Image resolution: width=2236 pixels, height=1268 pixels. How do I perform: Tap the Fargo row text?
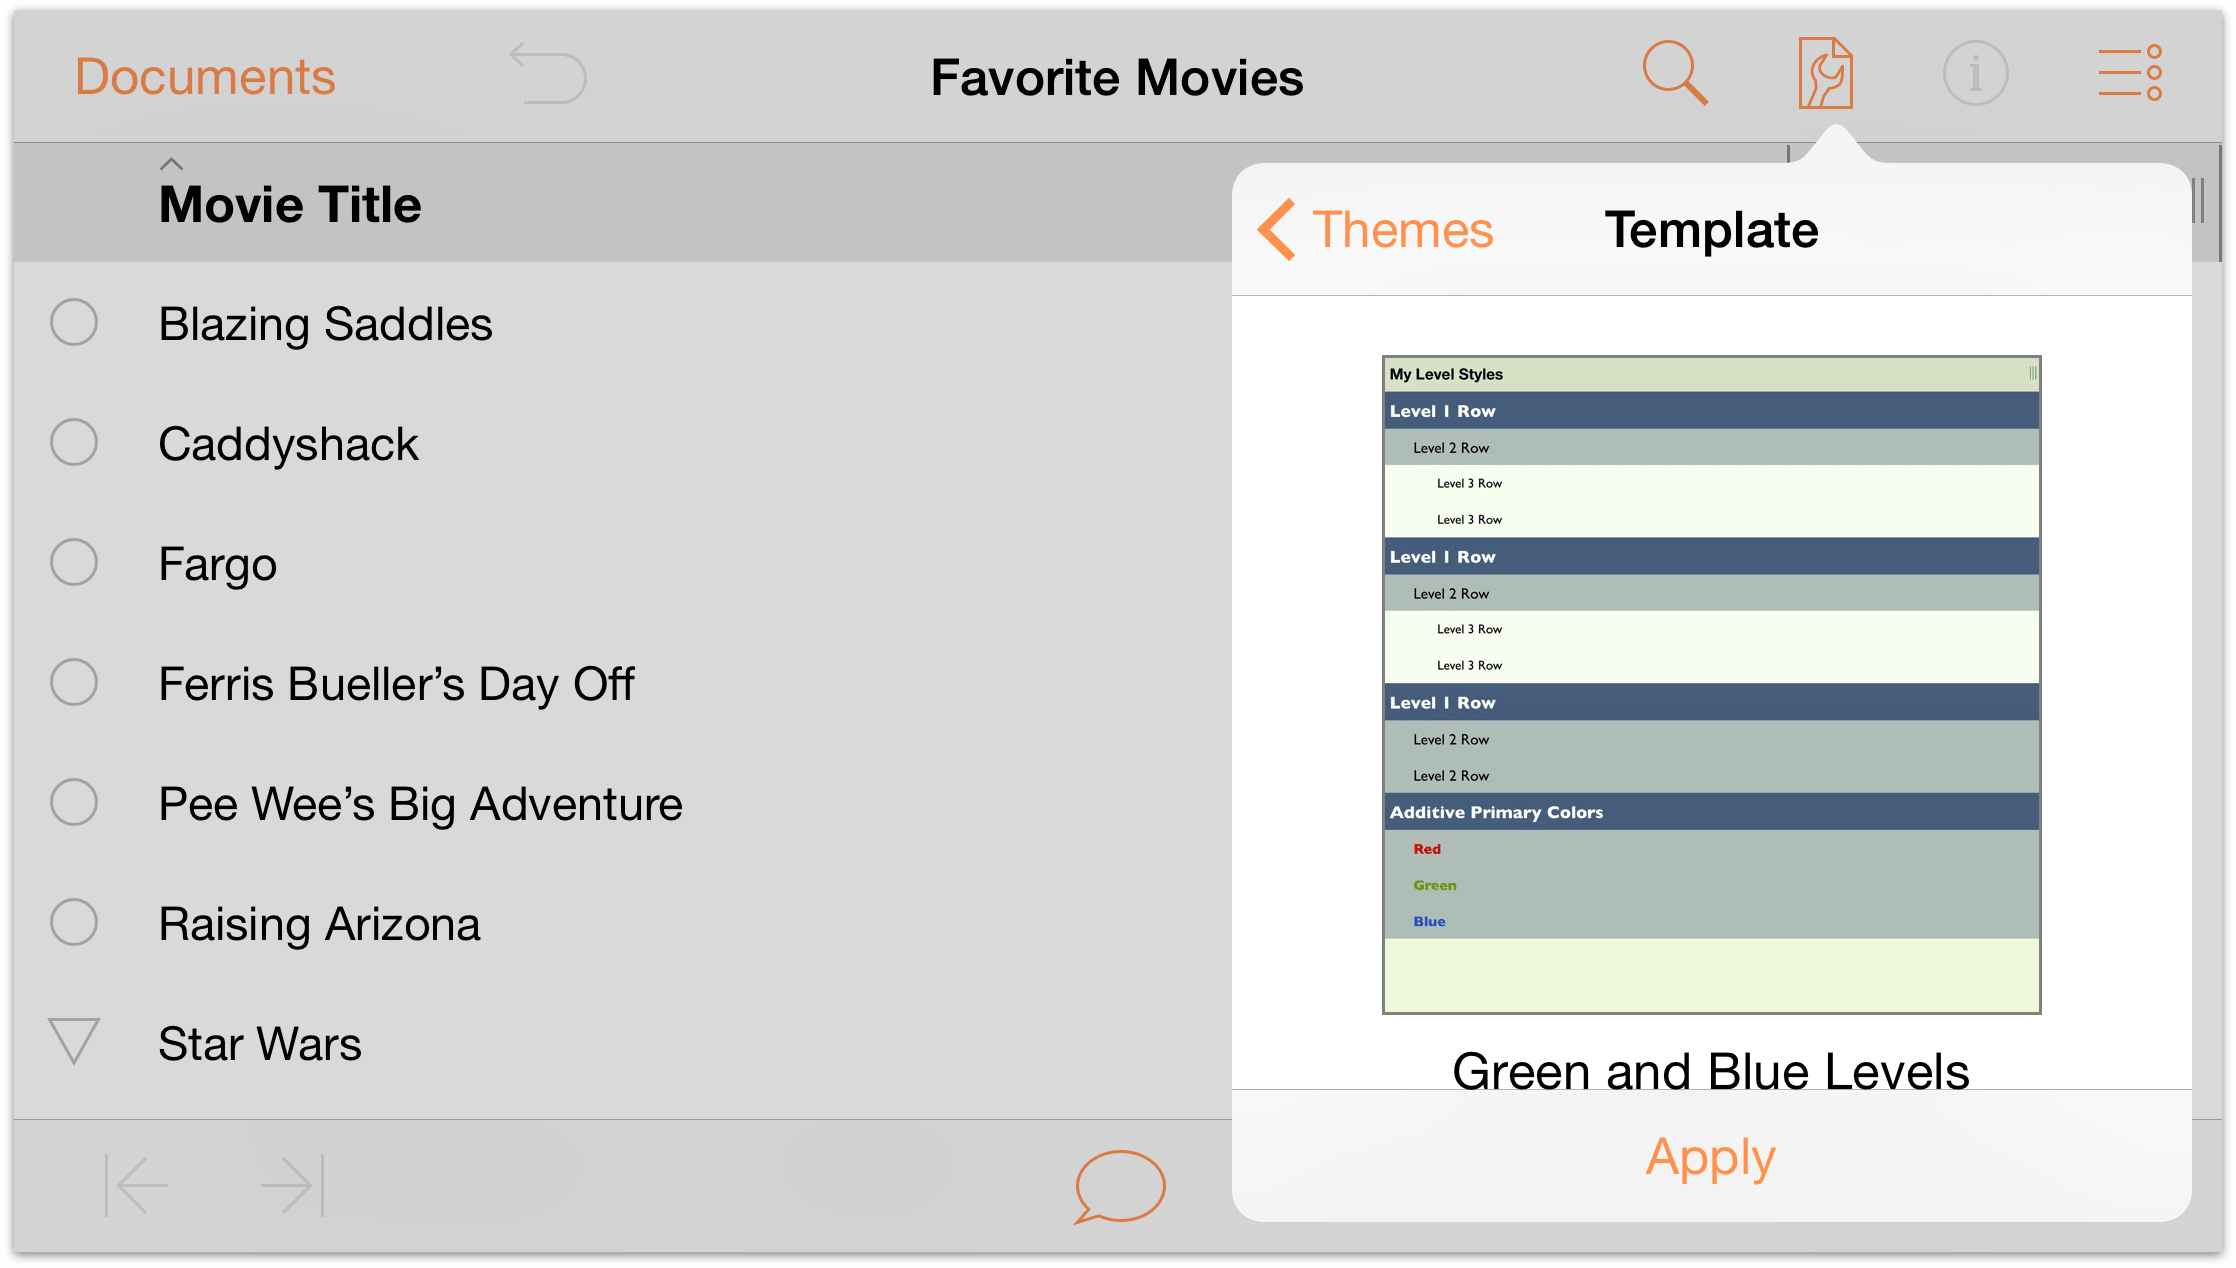[x=217, y=565]
